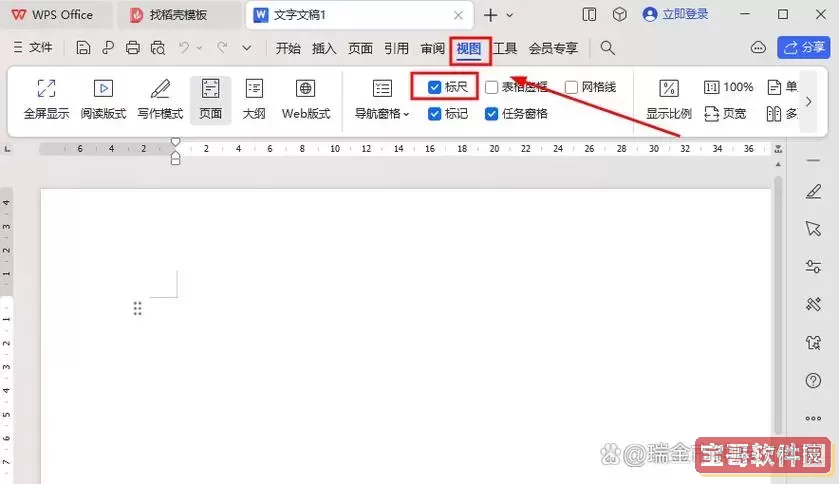Click the selection cursor sidebar icon
Viewport: 839px width, 484px height.
[x=813, y=228]
